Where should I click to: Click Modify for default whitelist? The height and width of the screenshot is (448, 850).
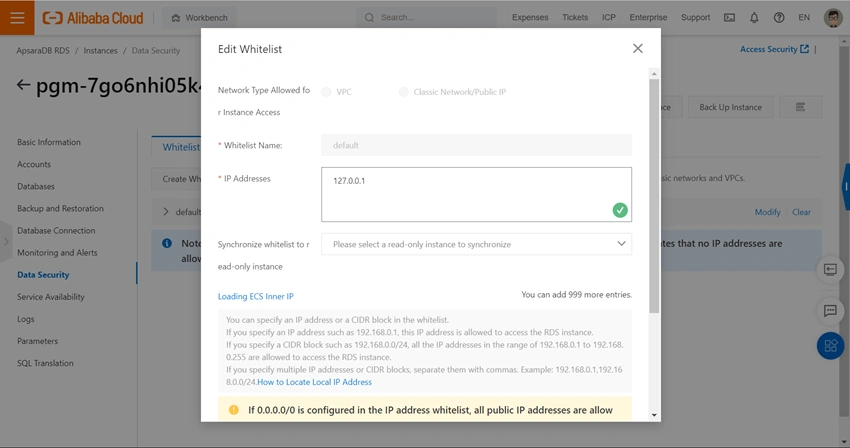coord(767,212)
